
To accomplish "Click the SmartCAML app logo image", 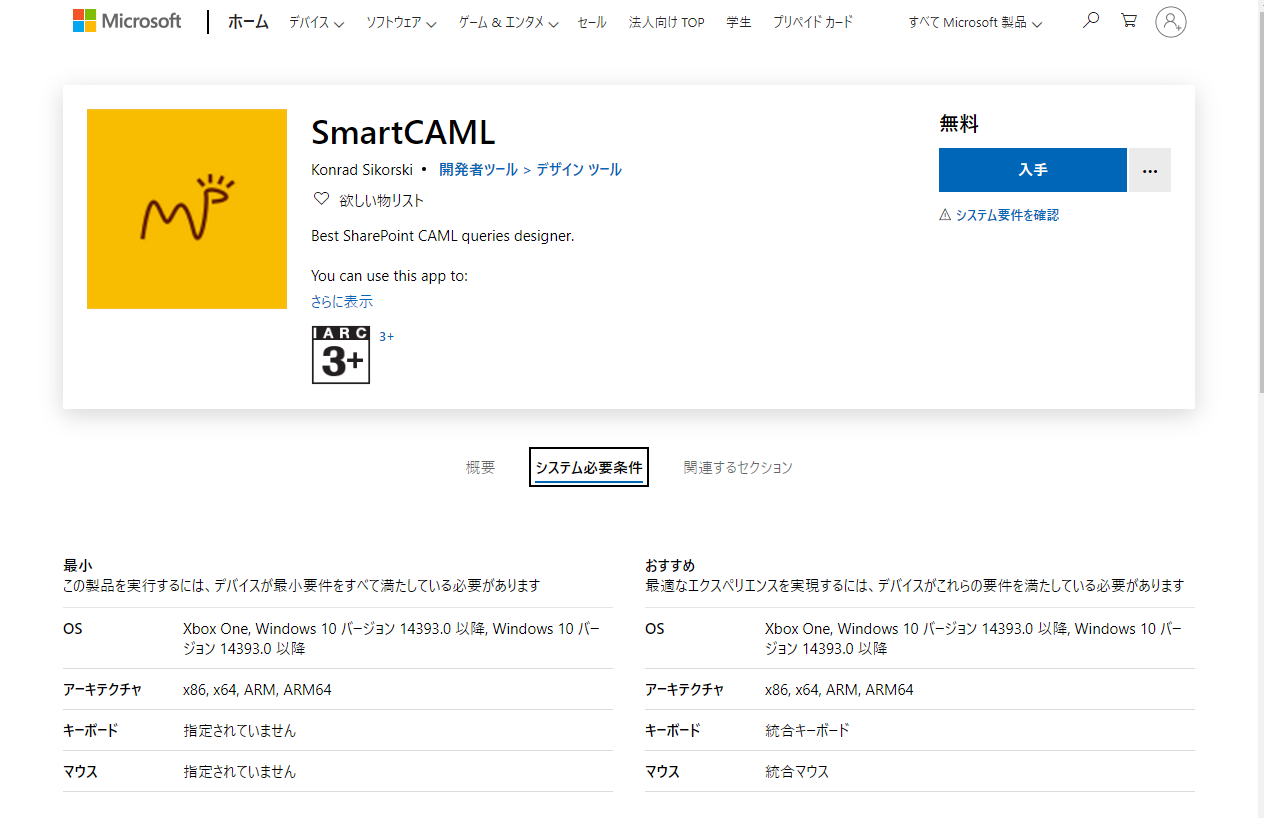I will pos(187,209).
